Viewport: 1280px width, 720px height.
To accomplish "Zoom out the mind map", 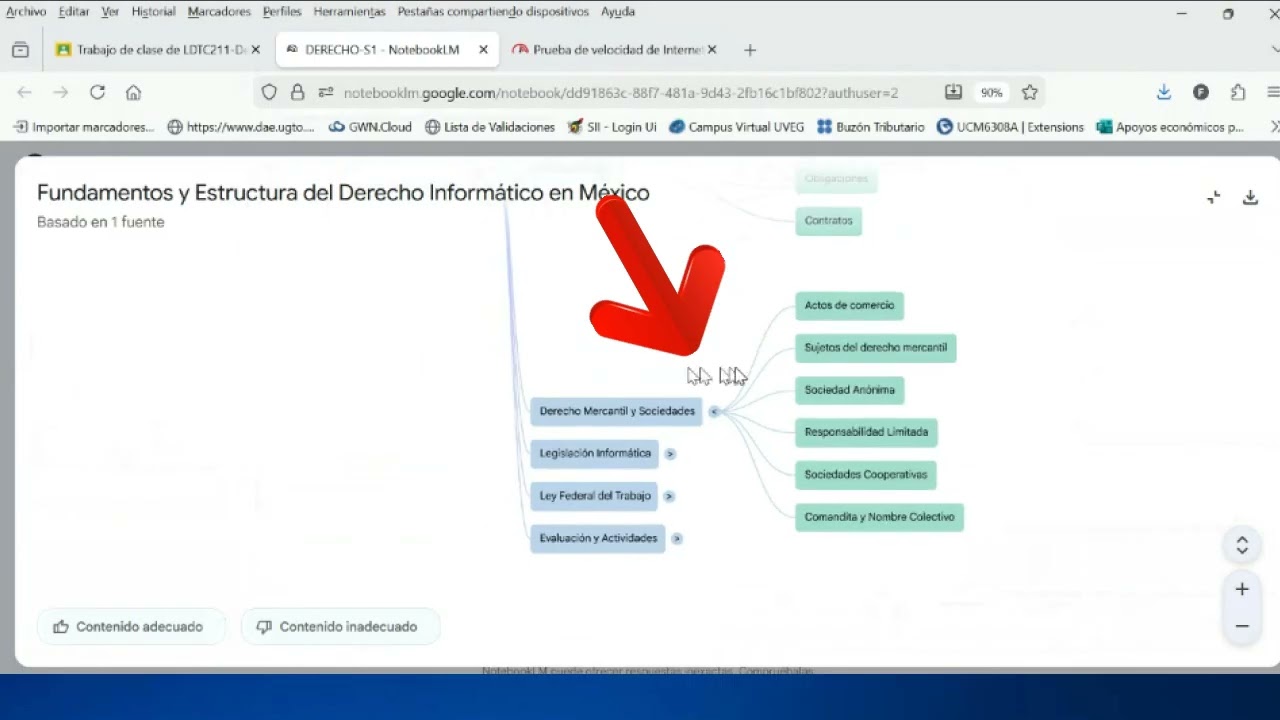I will click(x=1242, y=627).
